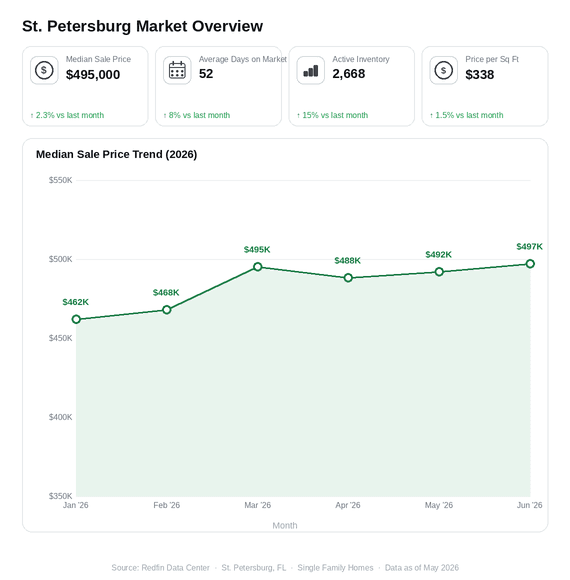The width and height of the screenshot is (570, 580).
Task: Click the Median Sale Price card label
Action: point(98,59)
